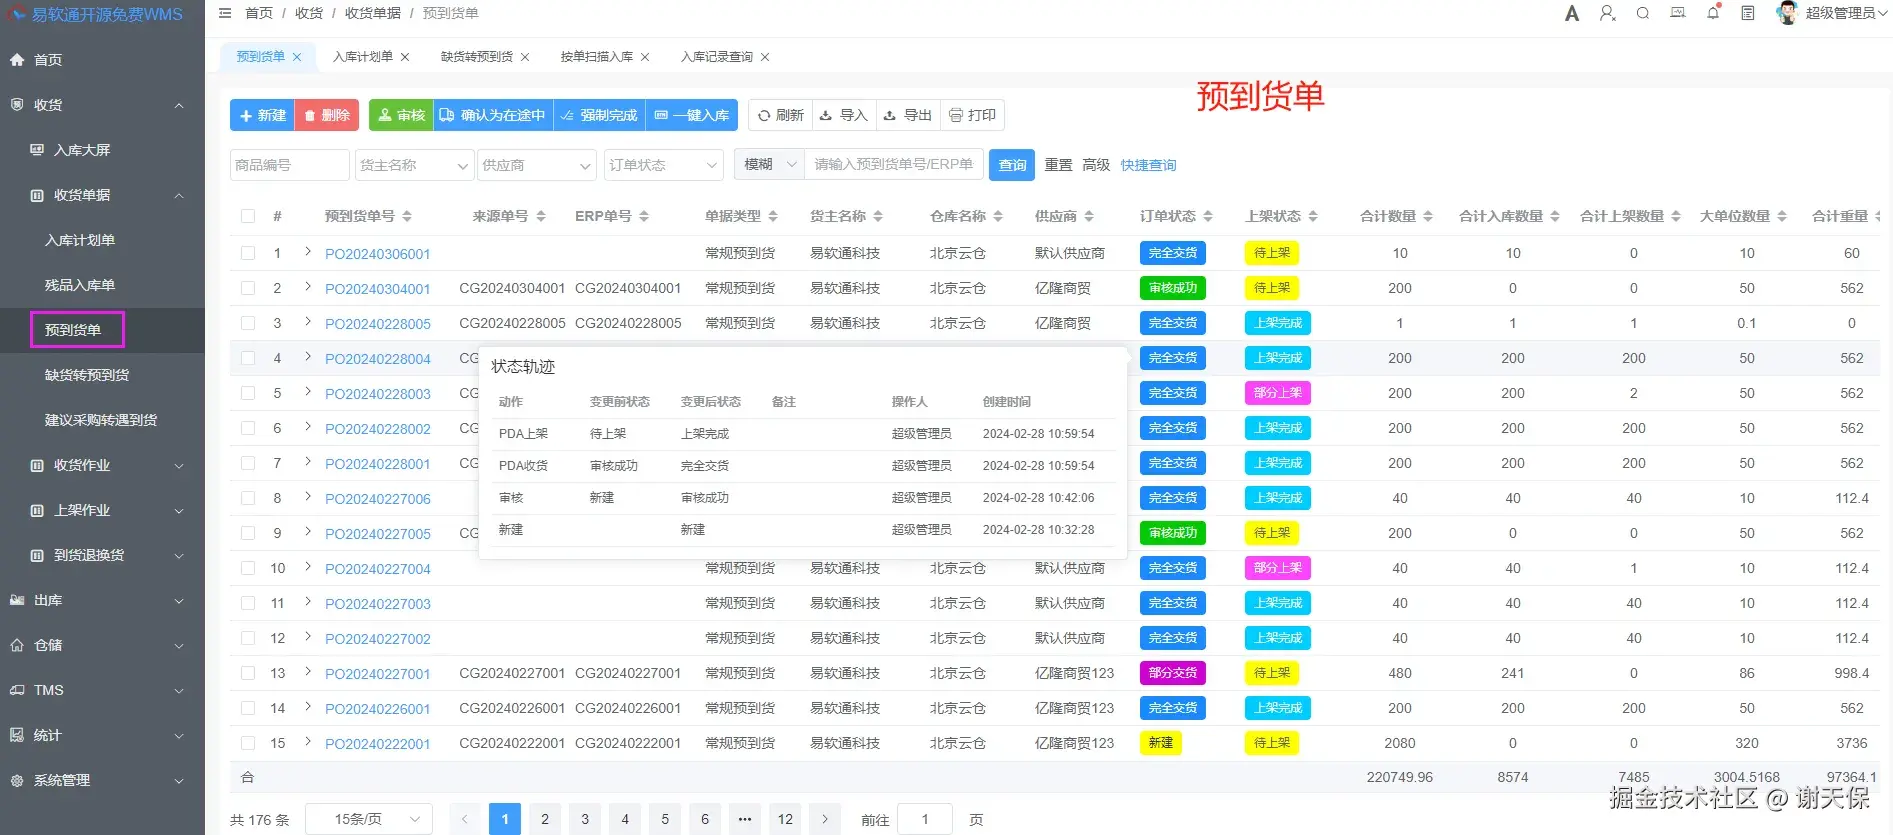Image resolution: width=1893 pixels, height=835 pixels.
Task: Close the 入库计划单 tab
Action: 405,57
